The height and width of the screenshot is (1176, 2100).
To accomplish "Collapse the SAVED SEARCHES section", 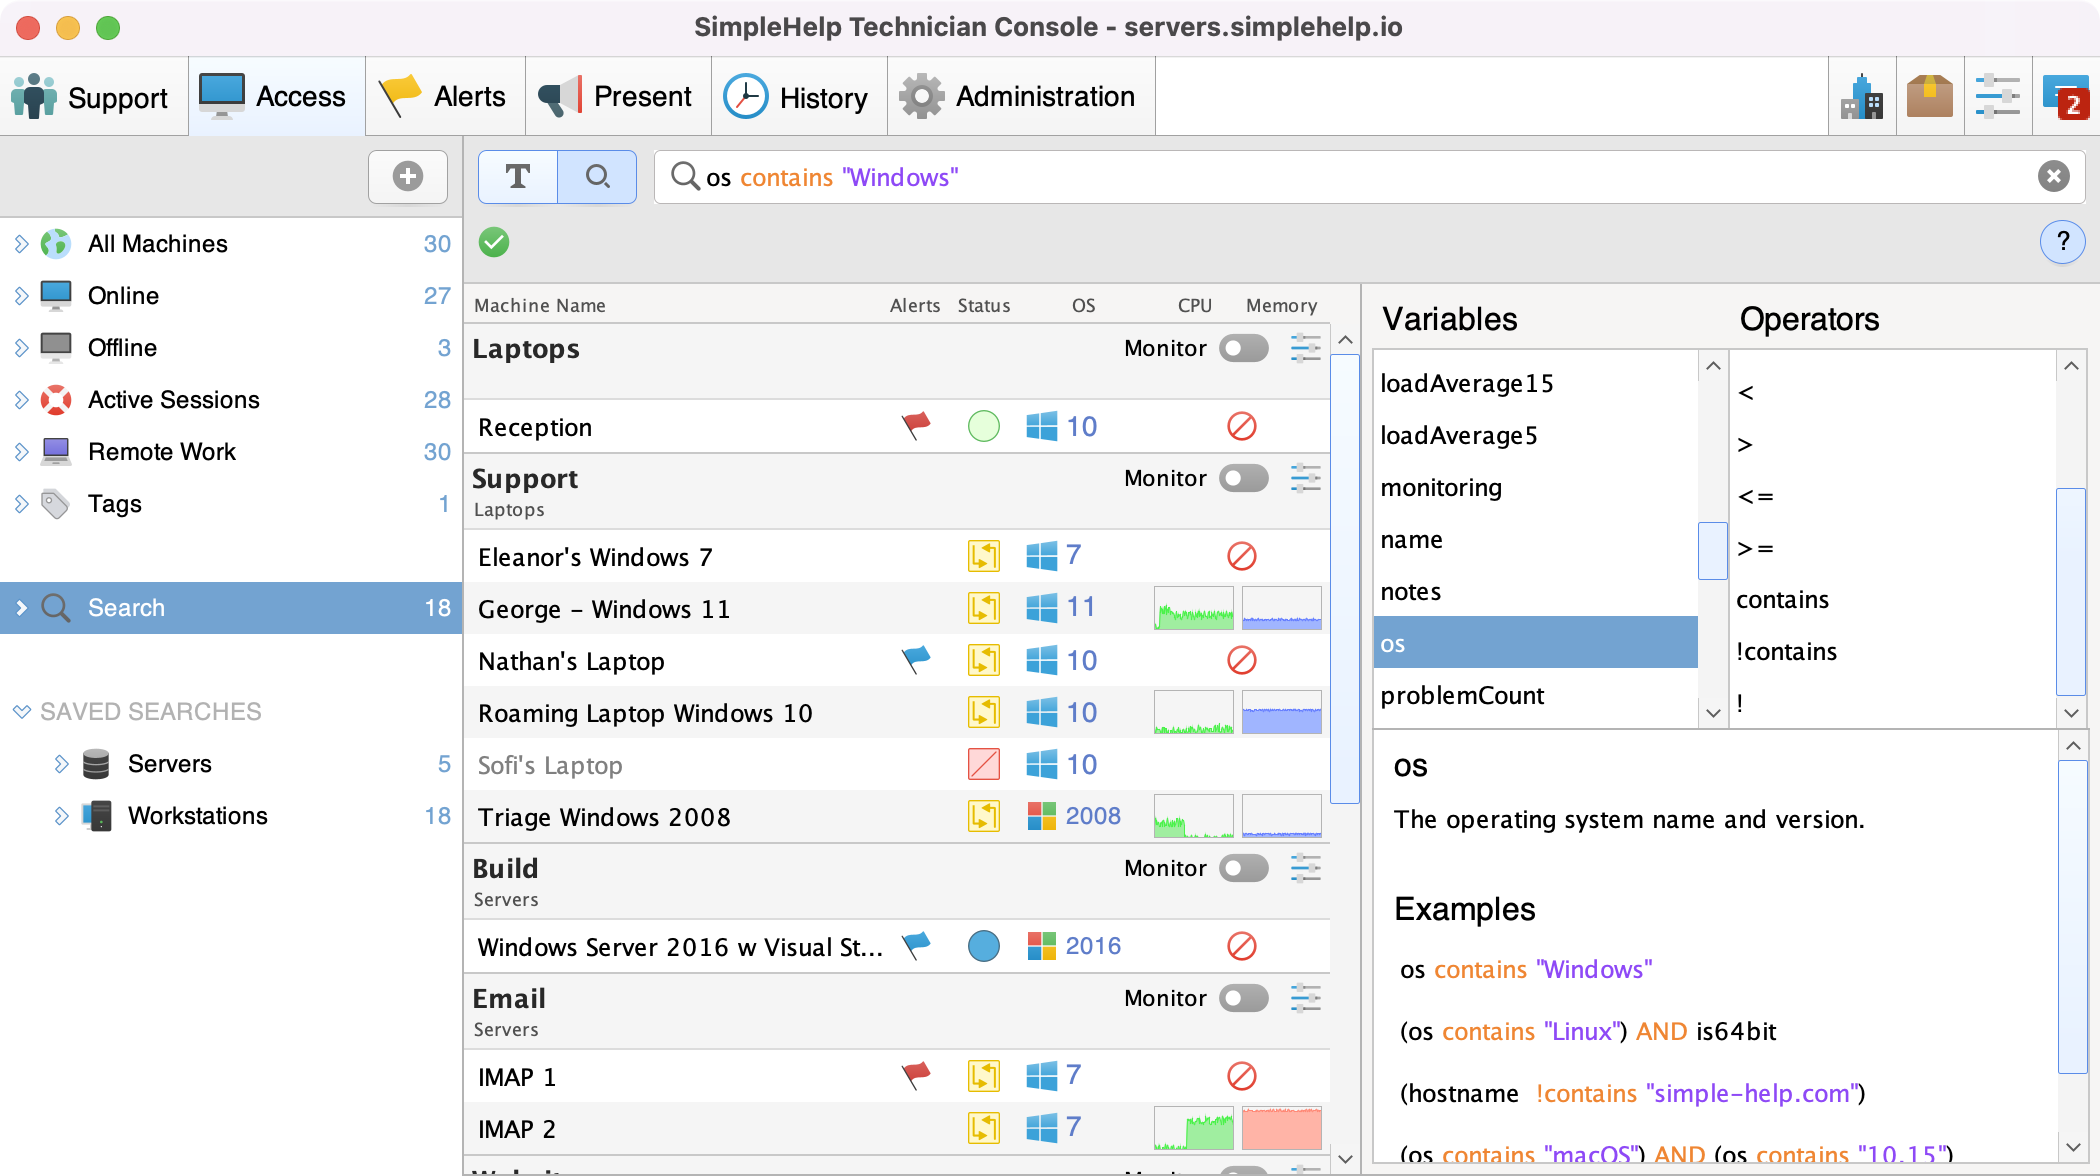I will click(x=21, y=712).
